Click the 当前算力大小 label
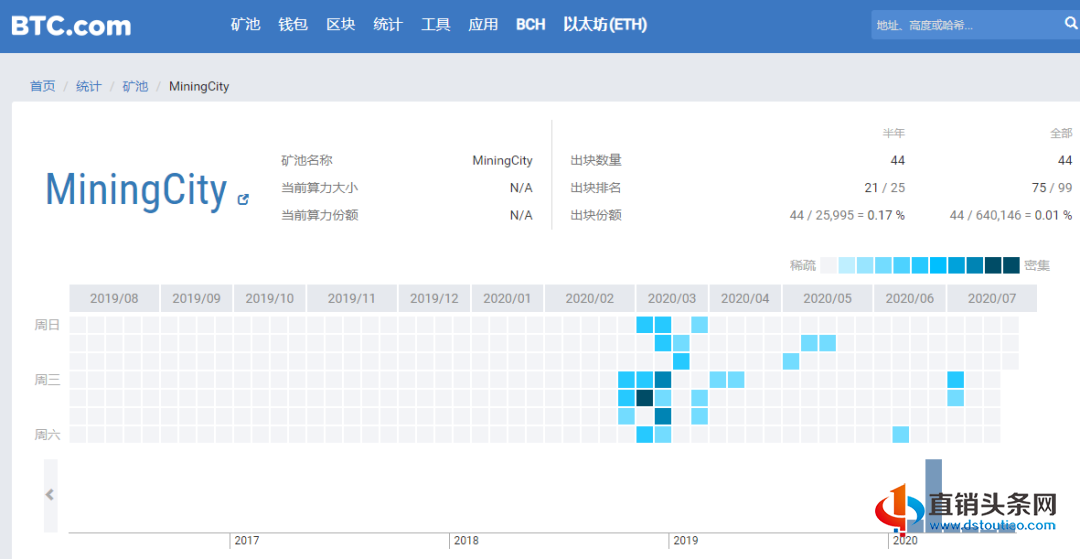The image size is (1080, 559). (320, 188)
